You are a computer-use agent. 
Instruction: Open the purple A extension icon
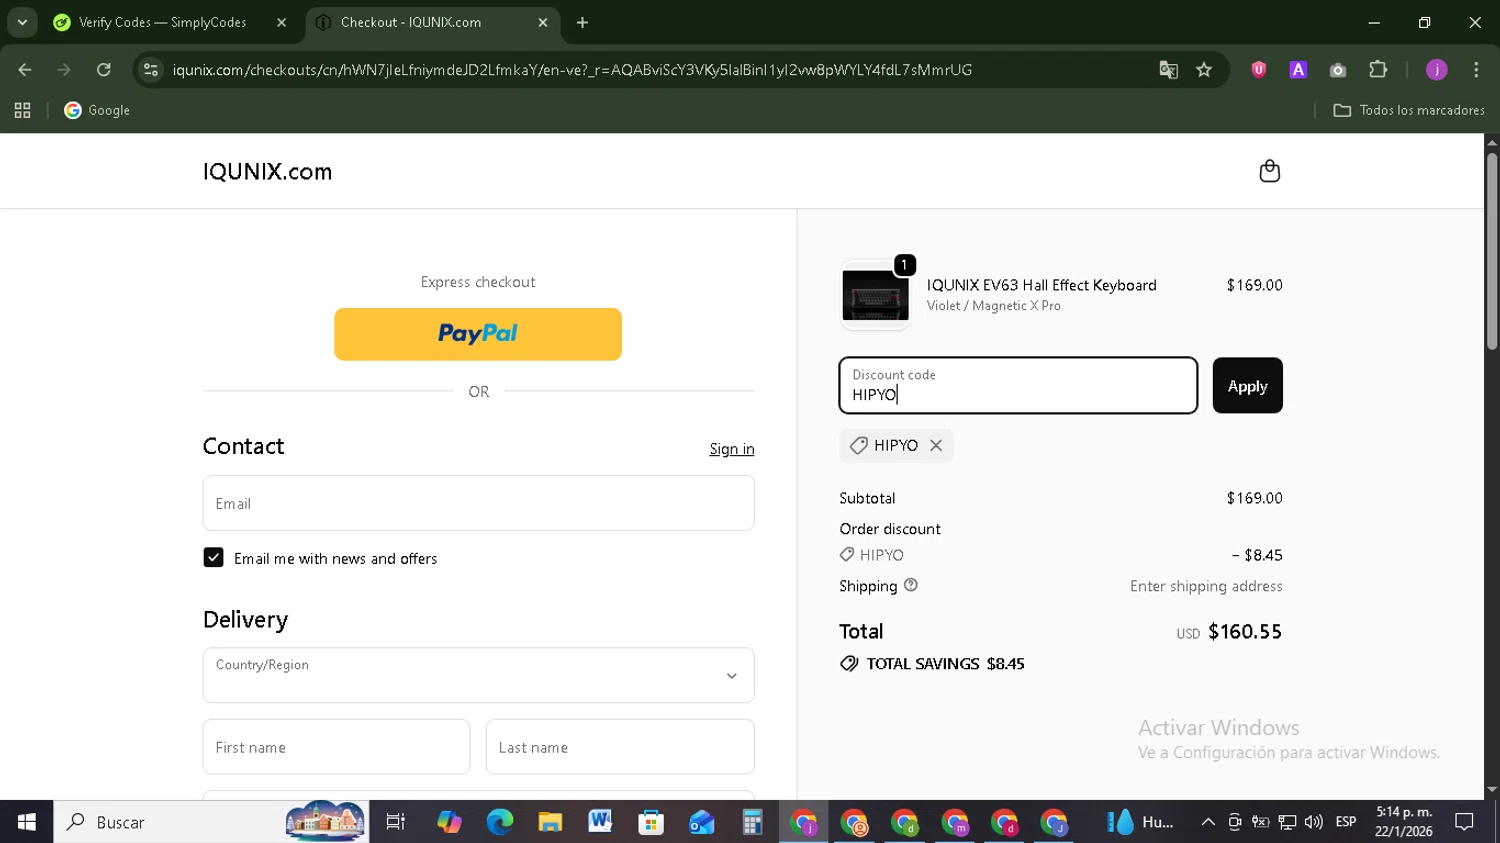pos(1298,69)
